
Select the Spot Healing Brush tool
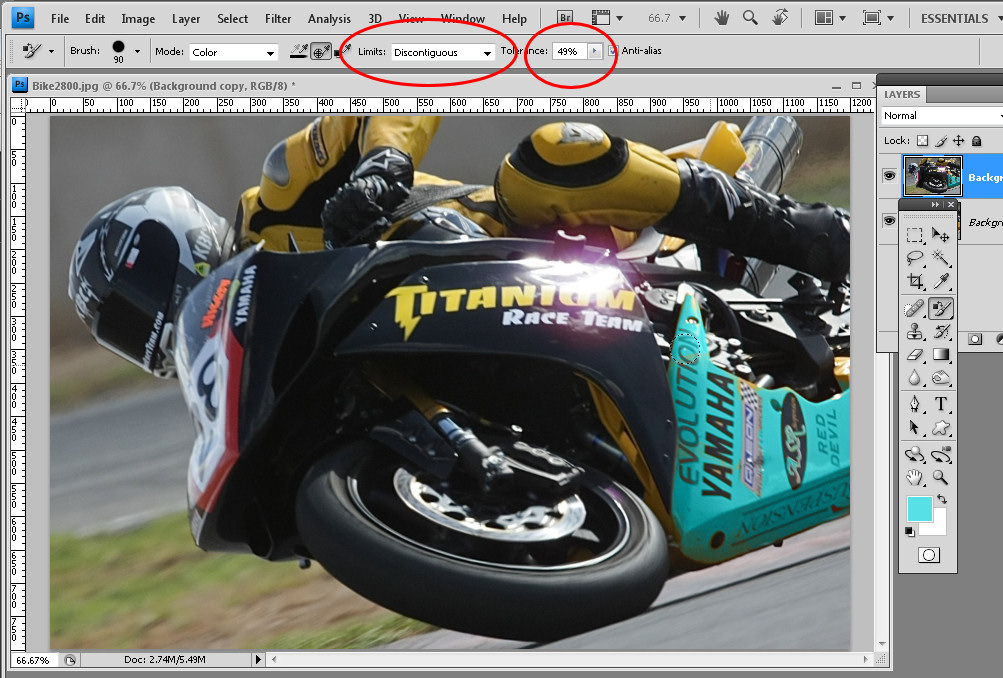click(x=915, y=309)
